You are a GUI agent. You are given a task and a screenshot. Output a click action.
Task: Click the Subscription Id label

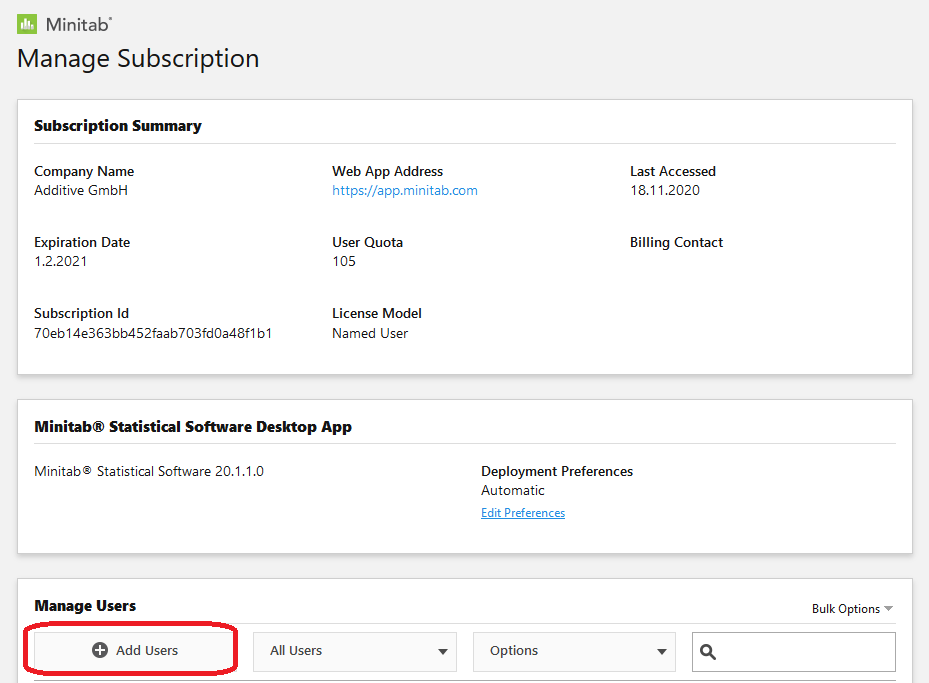(x=81, y=313)
